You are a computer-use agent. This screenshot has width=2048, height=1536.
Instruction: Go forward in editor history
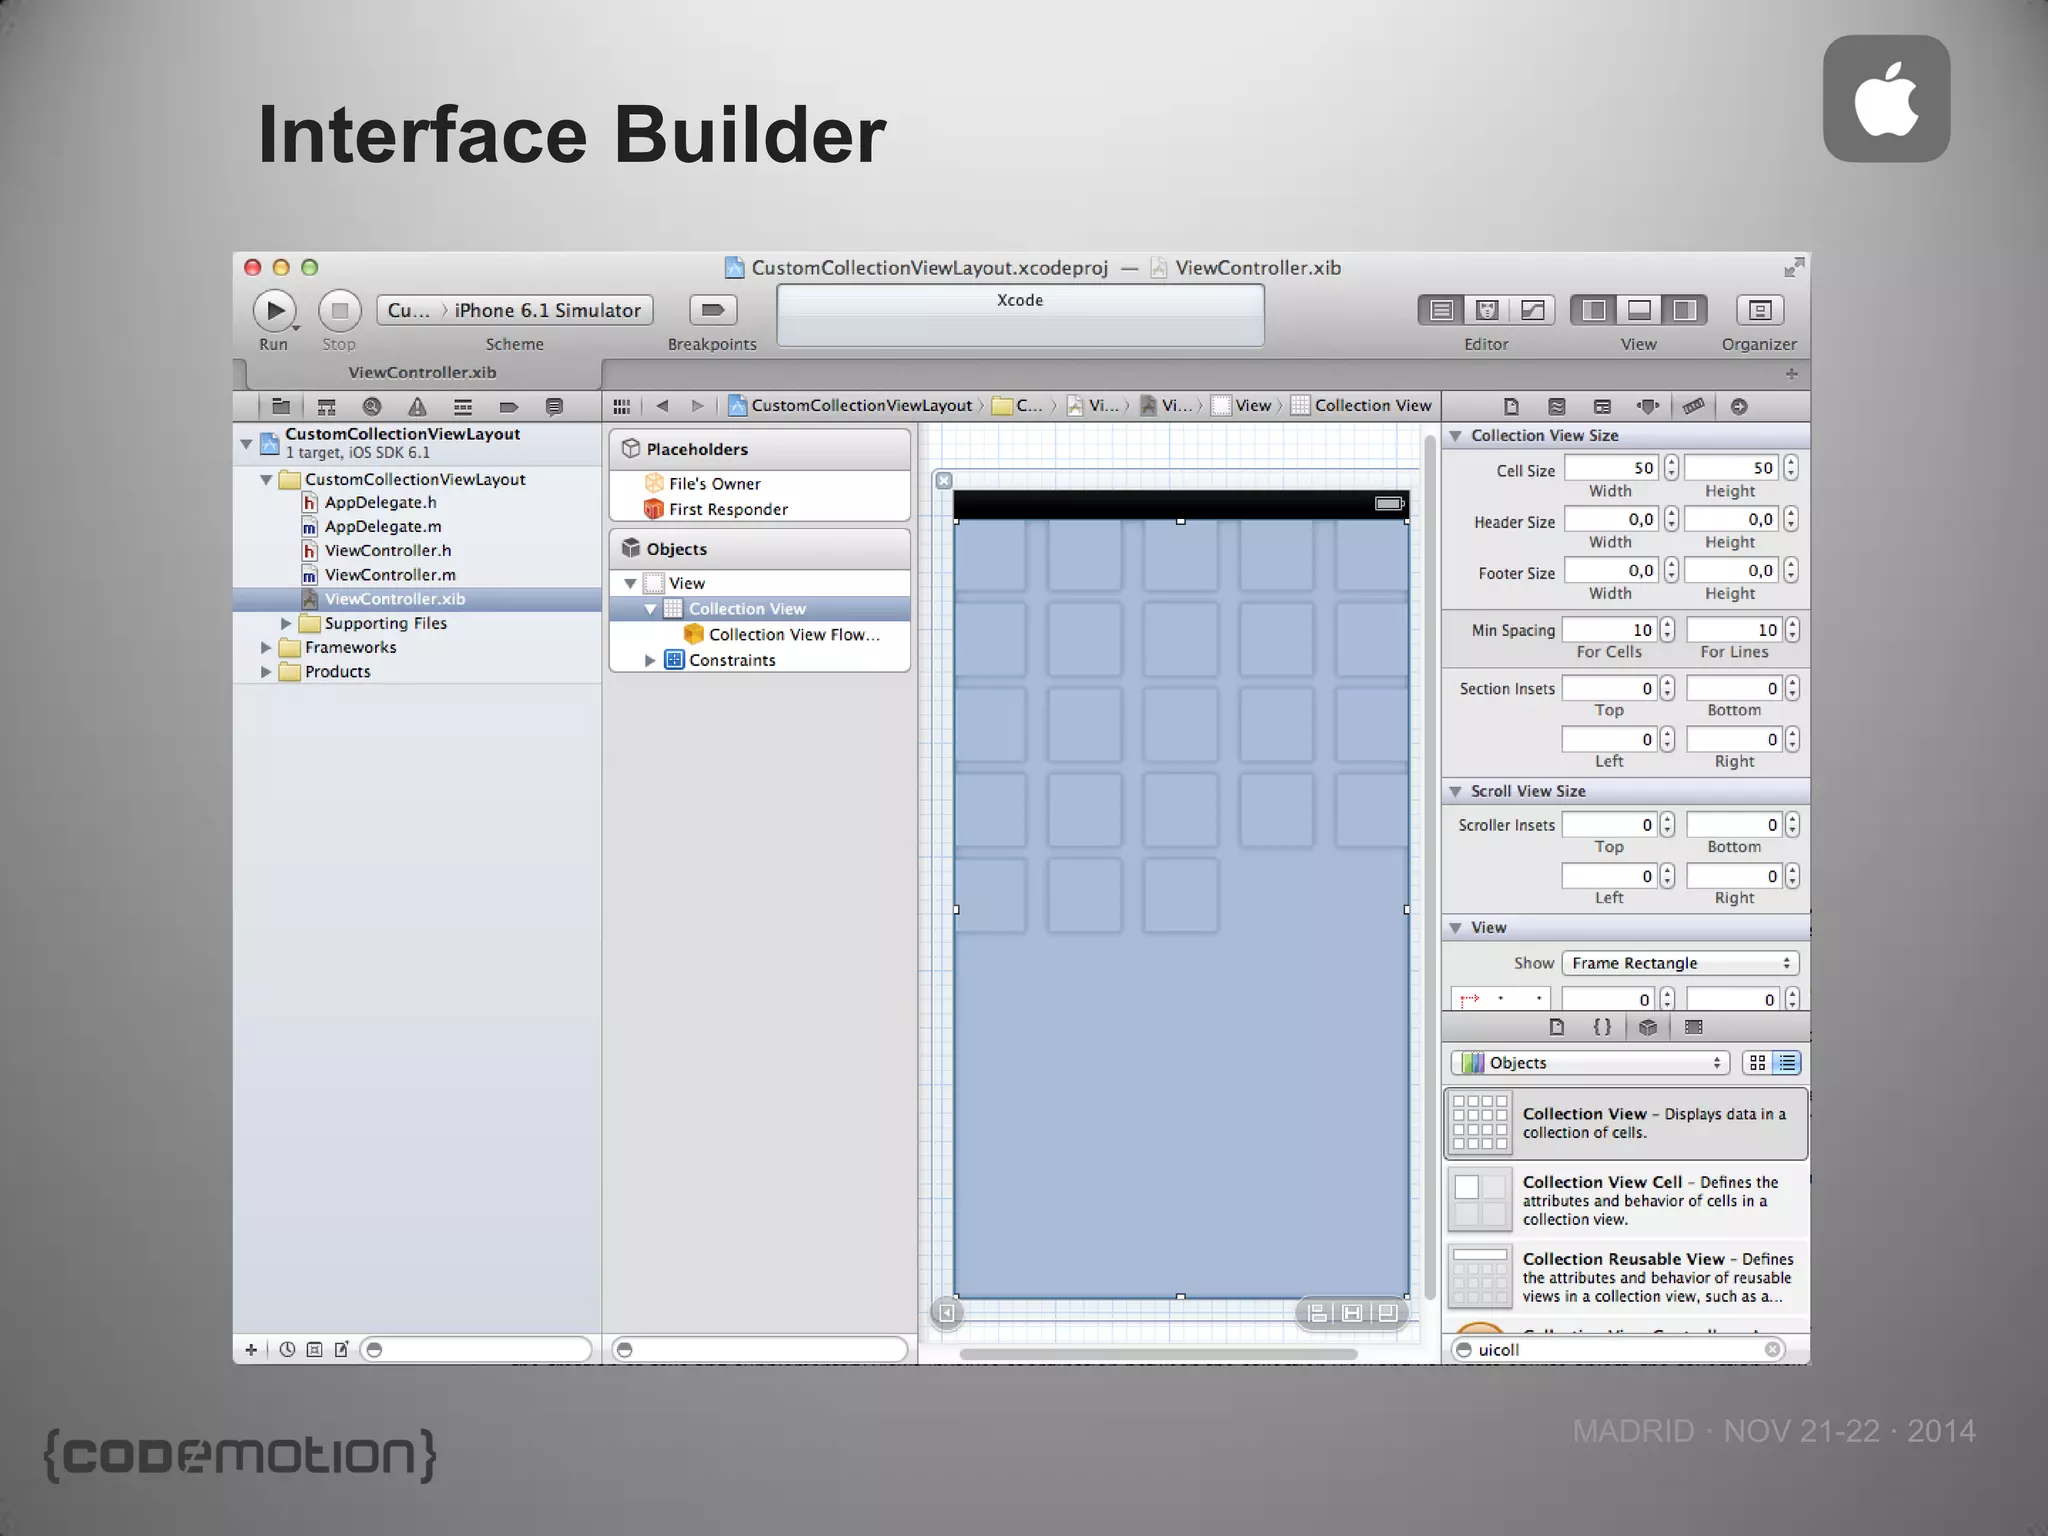point(697,406)
